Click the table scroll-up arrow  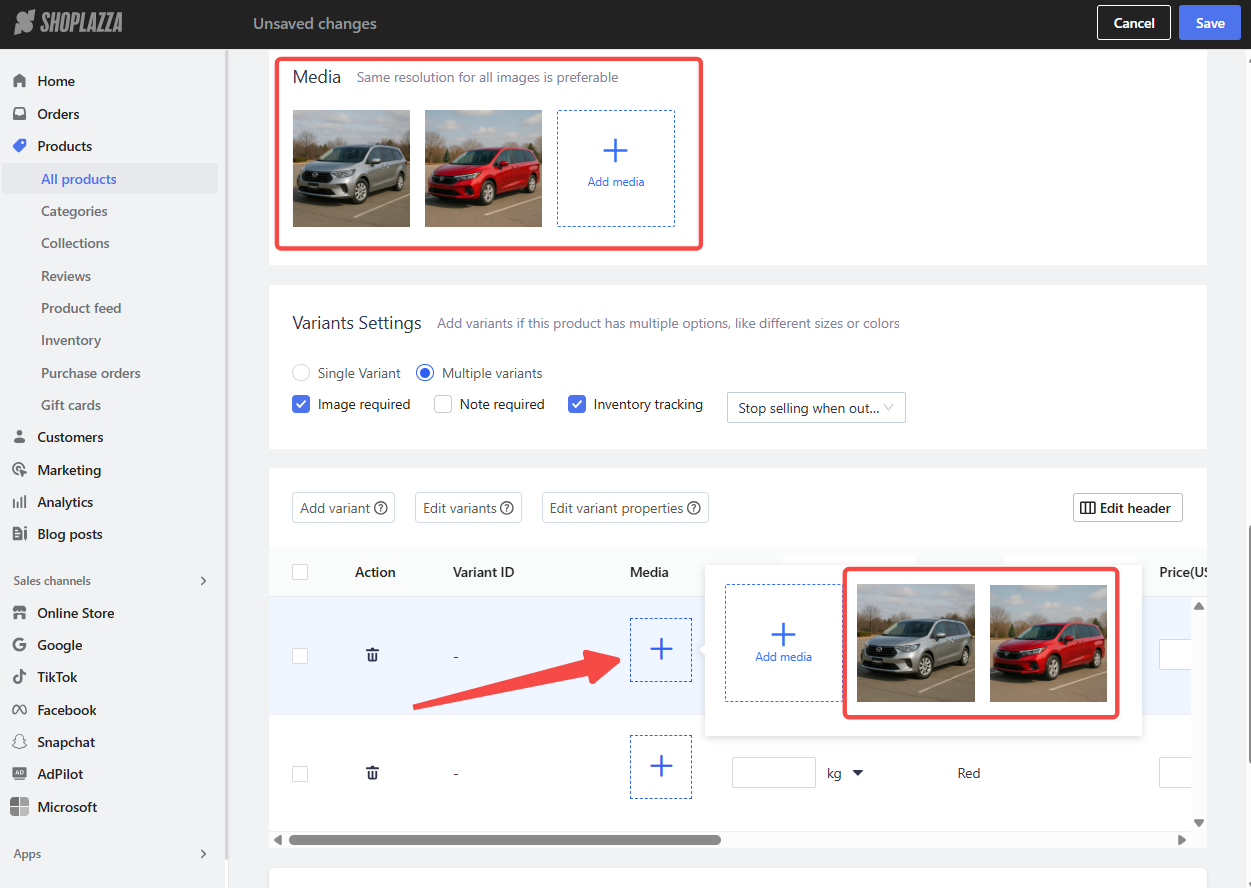(x=1199, y=606)
